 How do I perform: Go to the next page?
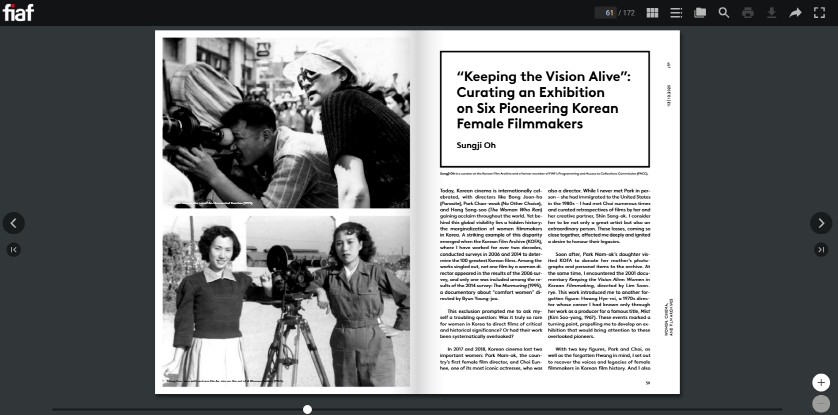click(821, 223)
